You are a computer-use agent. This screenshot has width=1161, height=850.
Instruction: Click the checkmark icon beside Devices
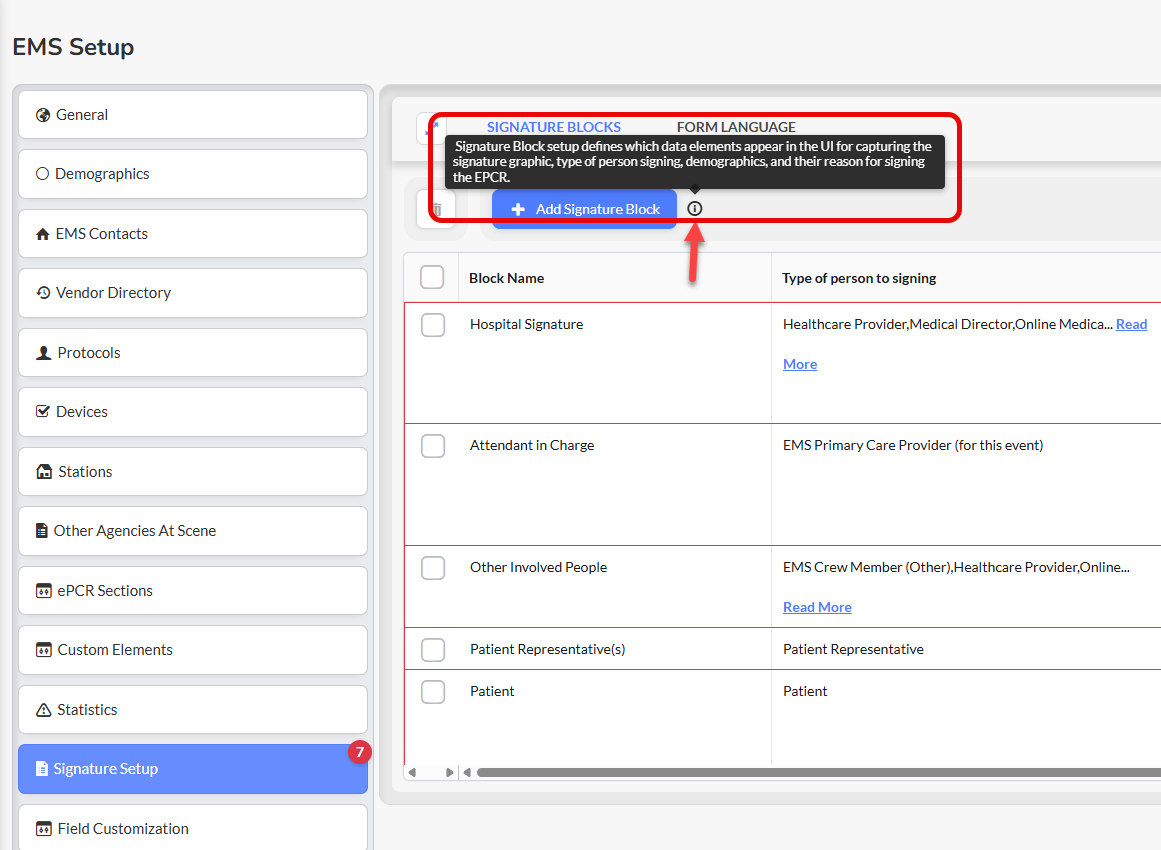[43, 411]
